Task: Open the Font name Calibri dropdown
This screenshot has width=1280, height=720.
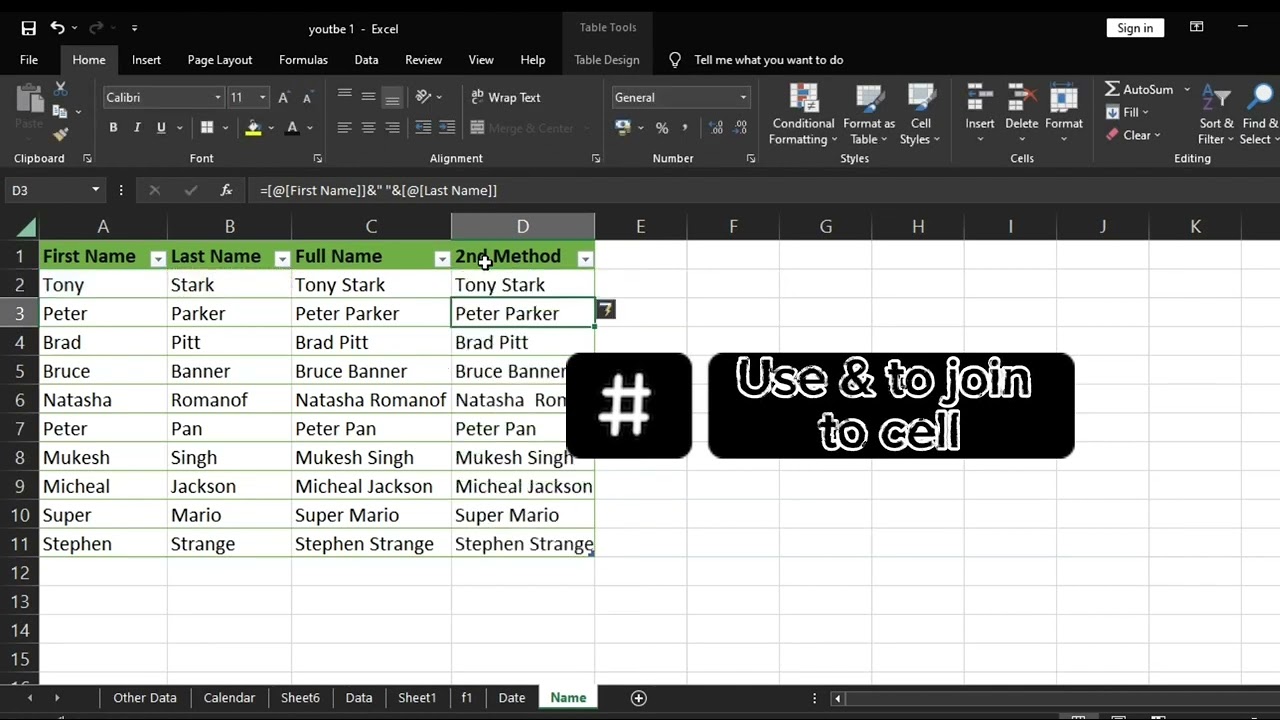Action: pos(218,97)
